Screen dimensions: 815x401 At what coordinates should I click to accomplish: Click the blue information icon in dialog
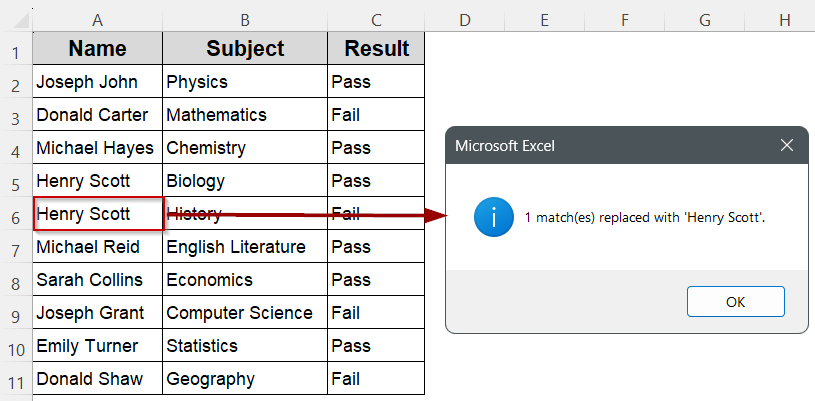click(x=494, y=217)
